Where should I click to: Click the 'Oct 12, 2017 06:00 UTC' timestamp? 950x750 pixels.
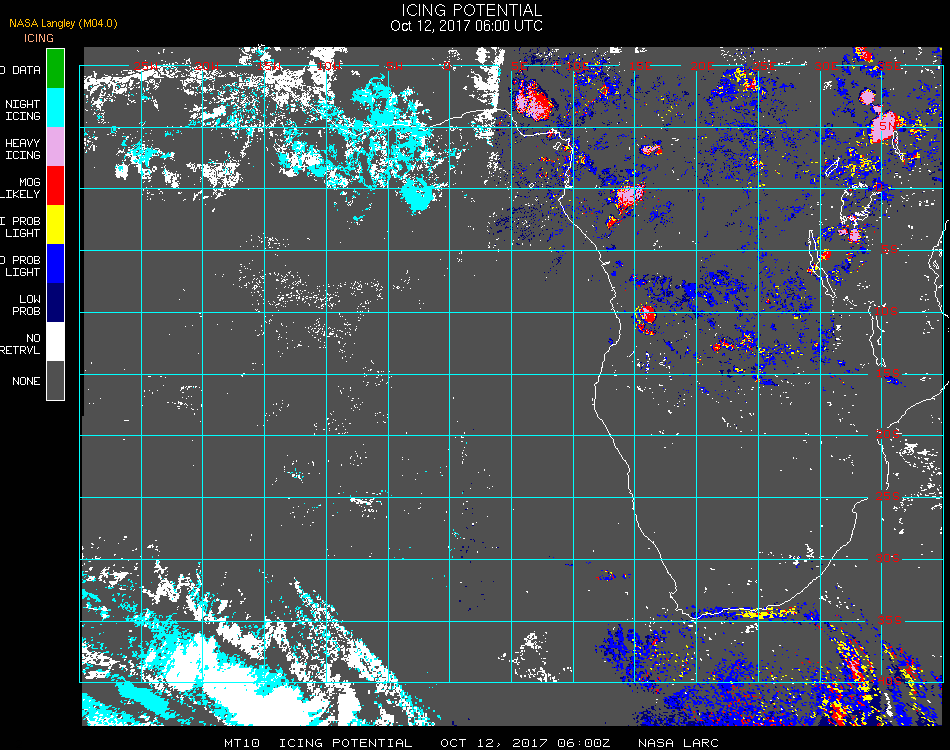click(467, 26)
